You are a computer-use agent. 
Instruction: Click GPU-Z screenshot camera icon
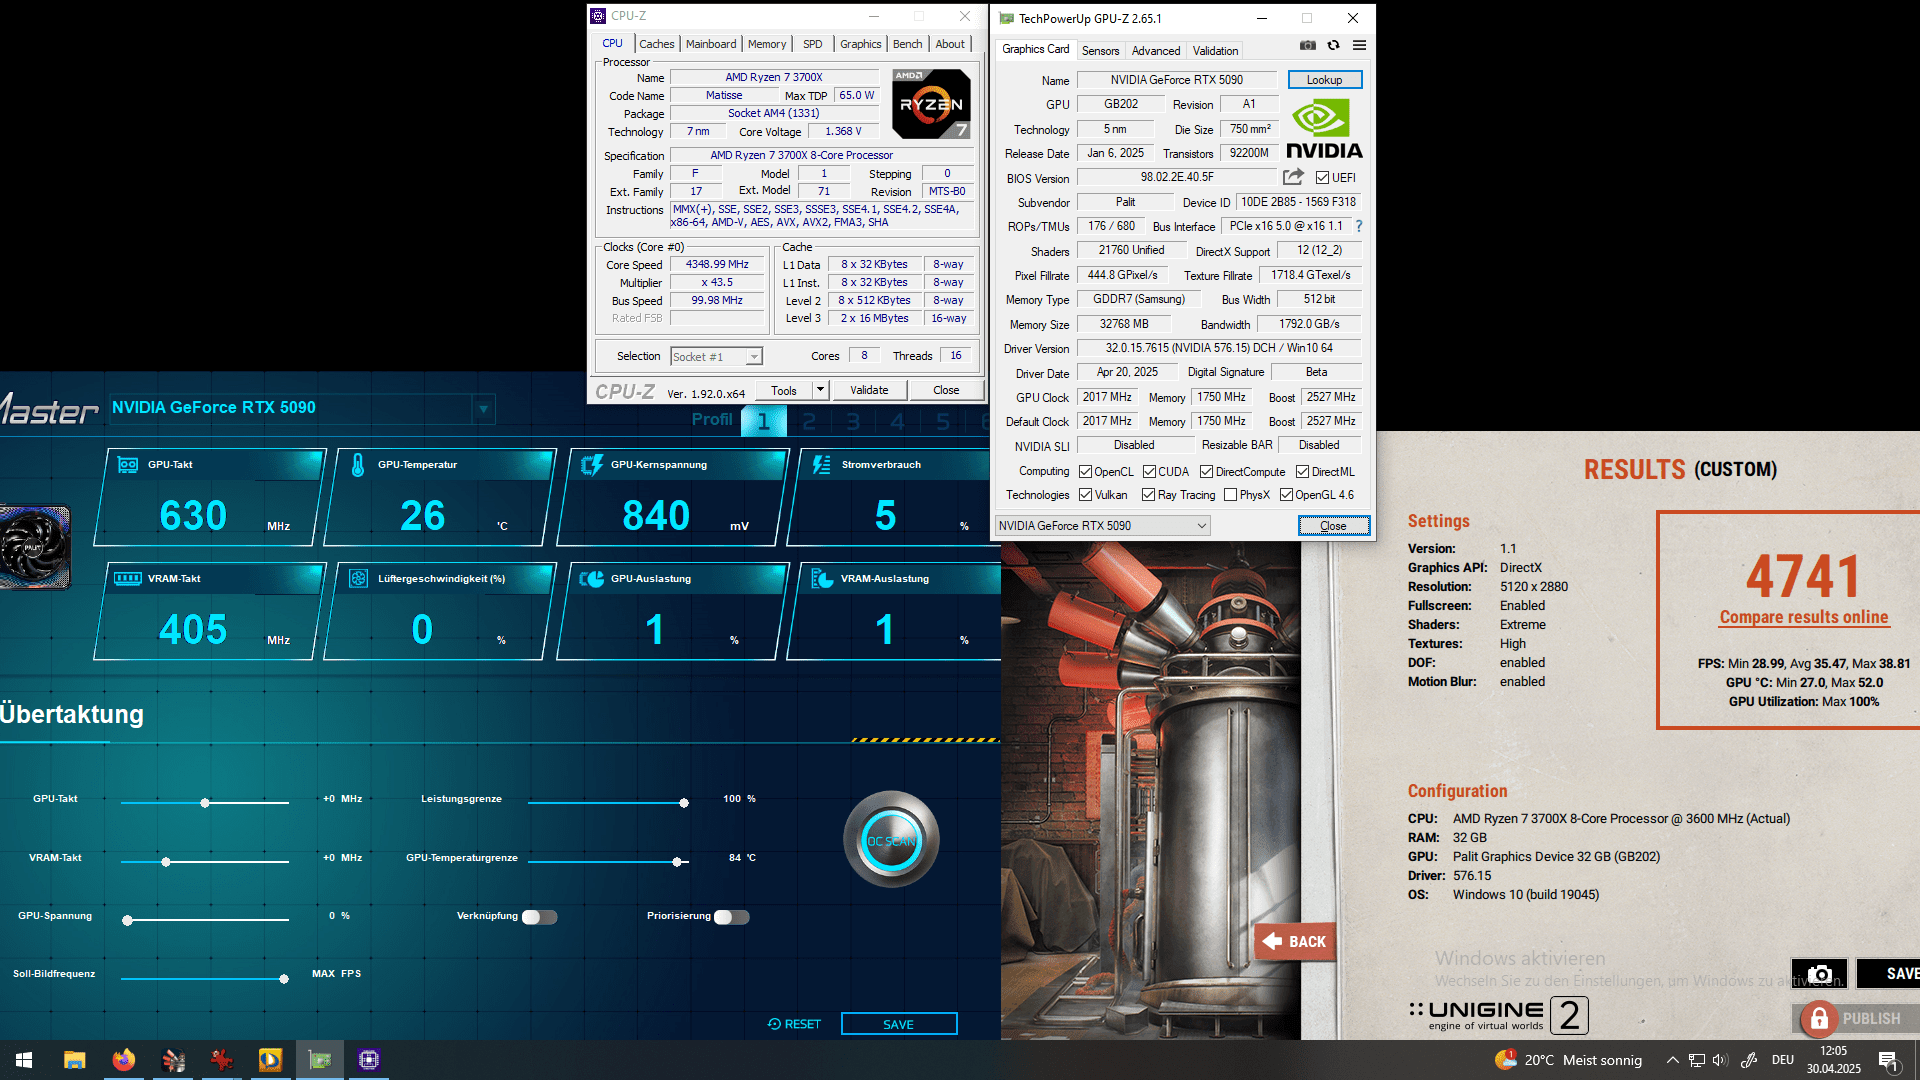[x=1307, y=45]
